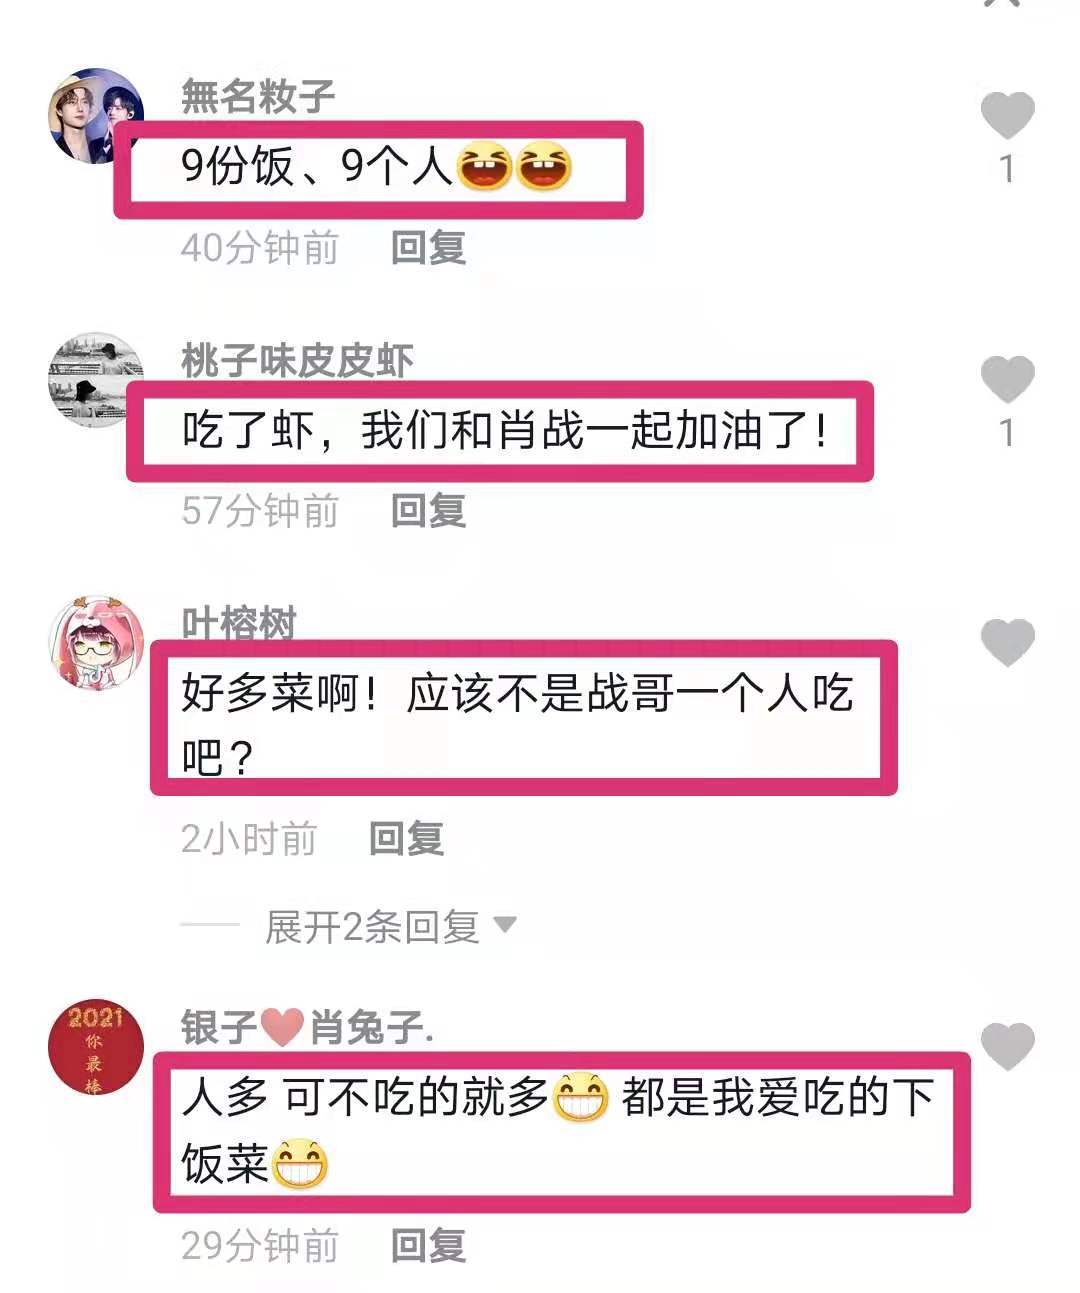
Task: Open username 無名籹子
Action: (x=258, y=97)
